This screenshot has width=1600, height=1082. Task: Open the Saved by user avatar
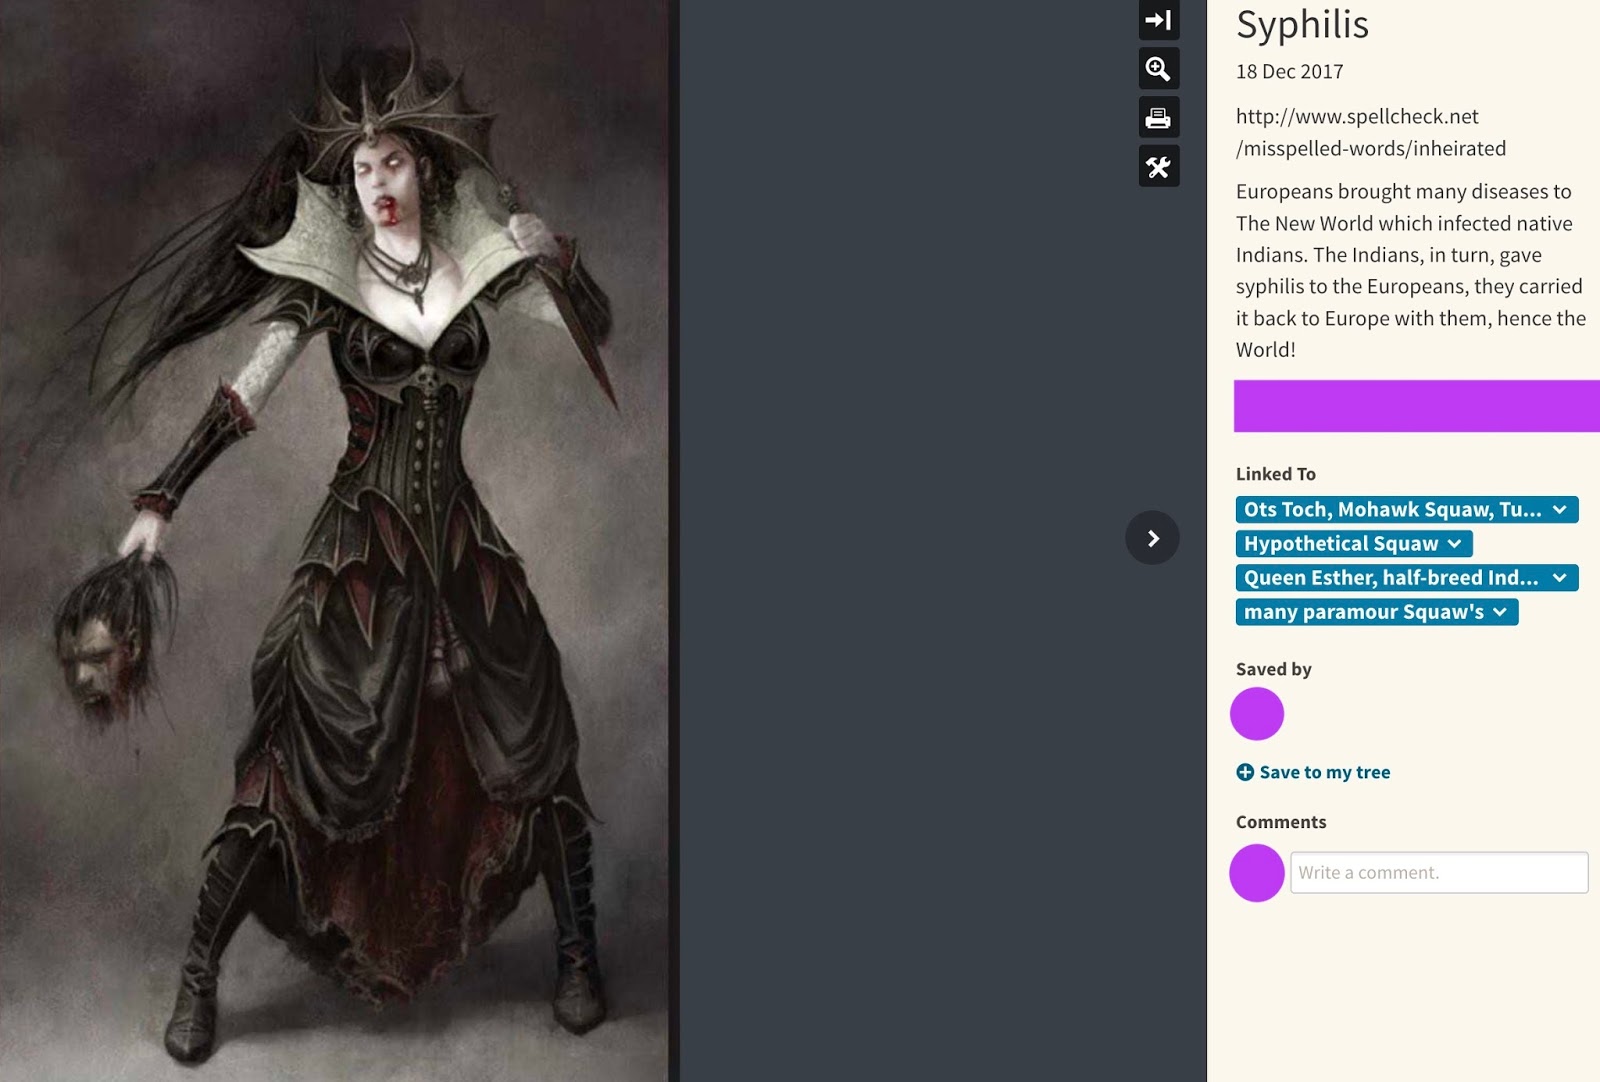coord(1257,714)
